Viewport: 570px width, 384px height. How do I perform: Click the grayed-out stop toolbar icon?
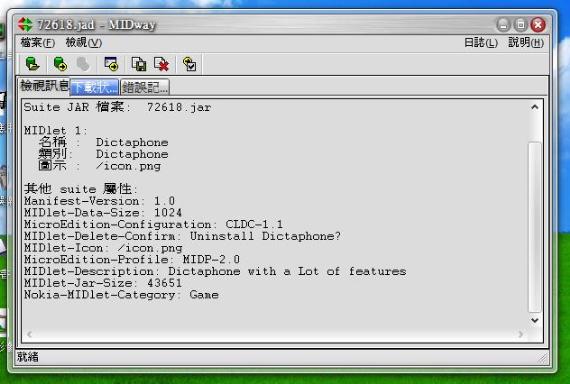coord(83,64)
